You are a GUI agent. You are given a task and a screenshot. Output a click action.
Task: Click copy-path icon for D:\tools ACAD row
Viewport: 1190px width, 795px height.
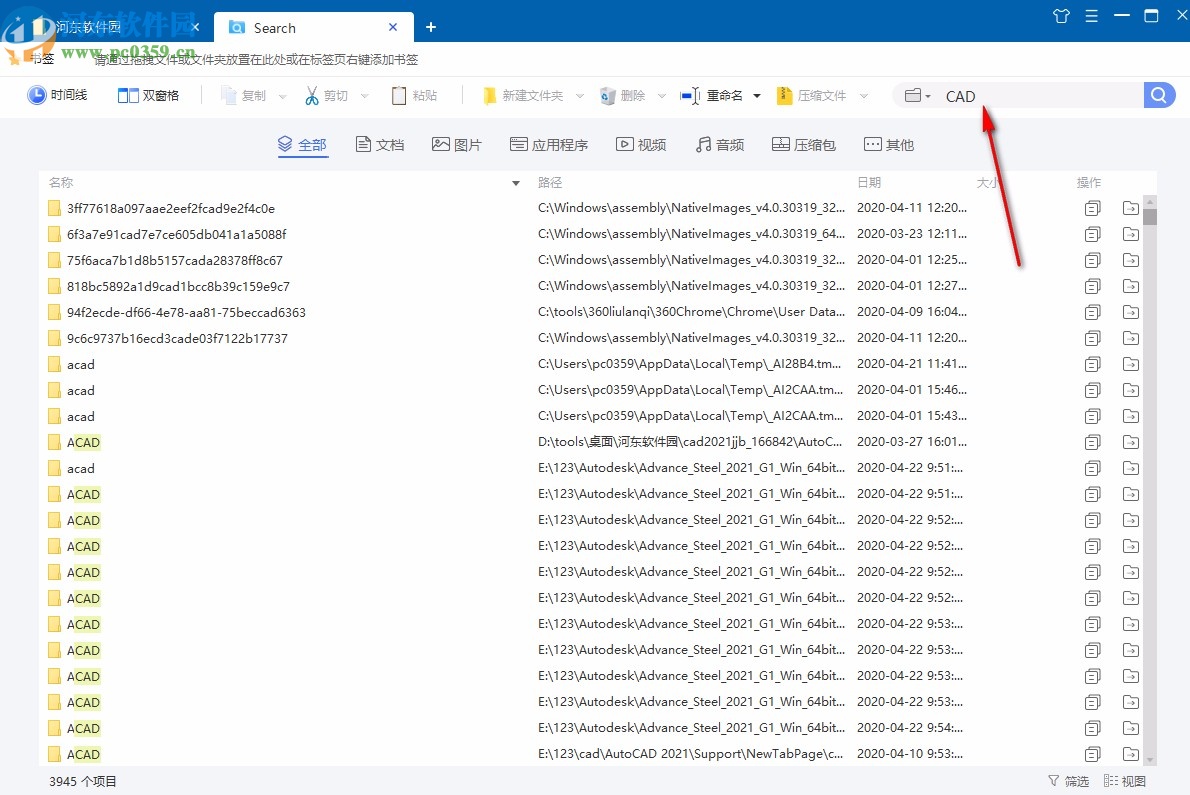(x=1092, y=442)
